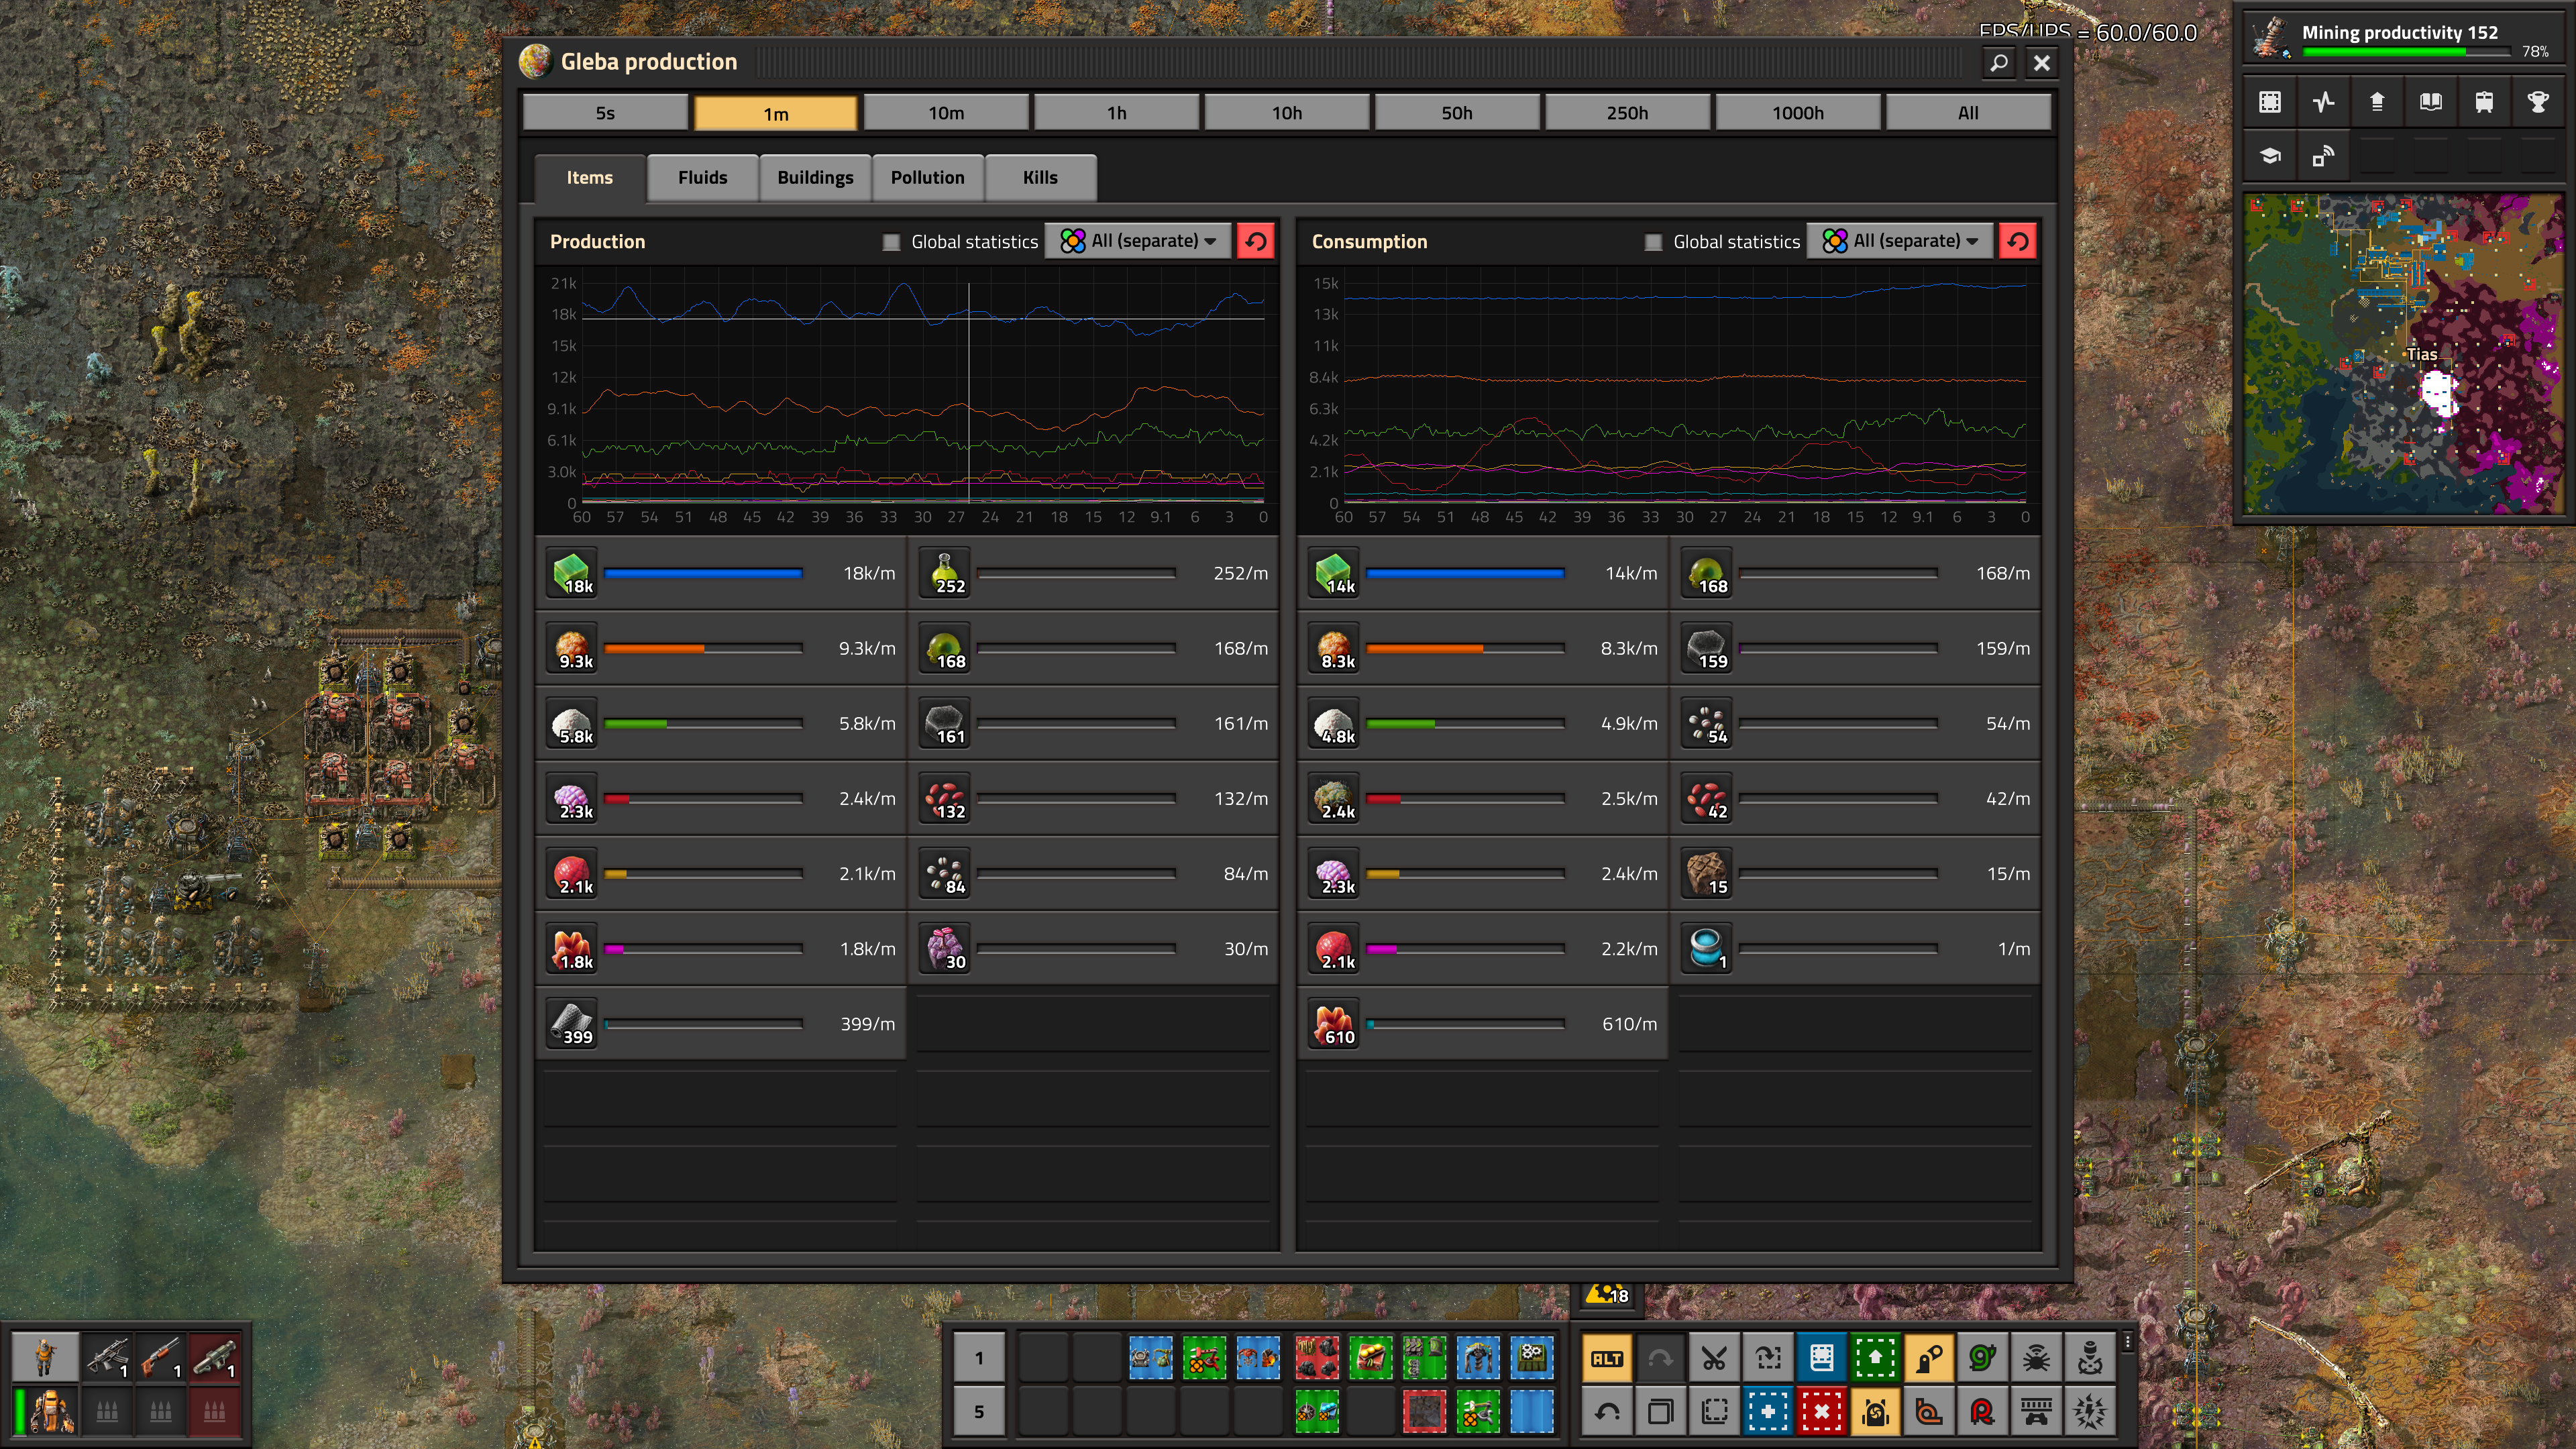Select the 10h time range
The image size is (2576, 1449).
point(1287,113)
